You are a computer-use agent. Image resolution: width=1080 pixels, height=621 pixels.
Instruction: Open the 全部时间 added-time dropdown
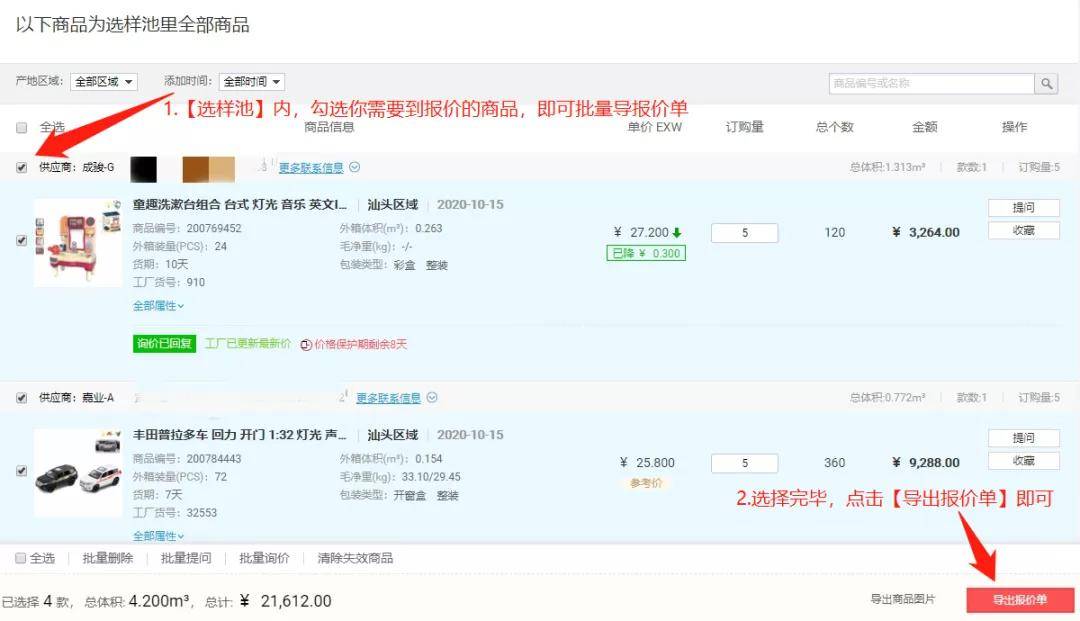click(x=252, y=82)
